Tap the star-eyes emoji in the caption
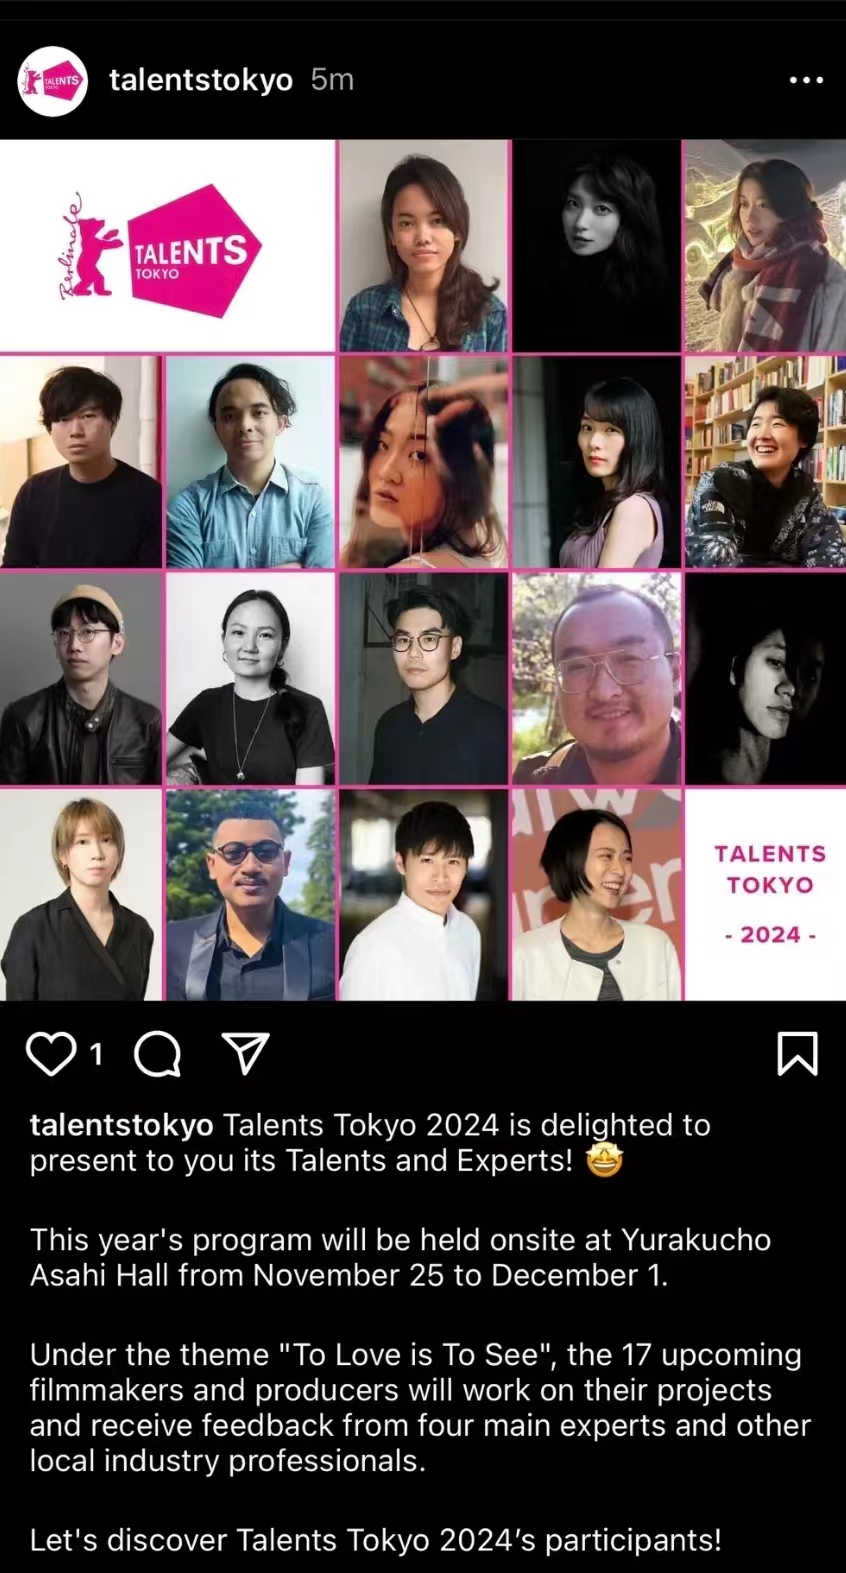The height and width of the screenshot is (1573, 846). click(604, 1161)
